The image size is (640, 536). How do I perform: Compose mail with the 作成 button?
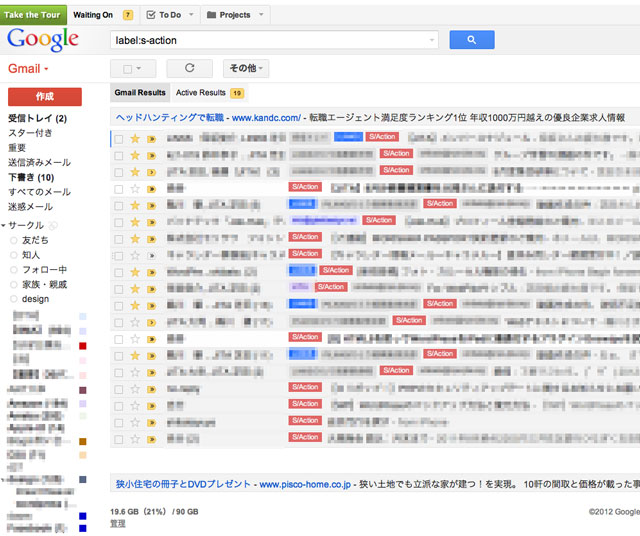45,97
